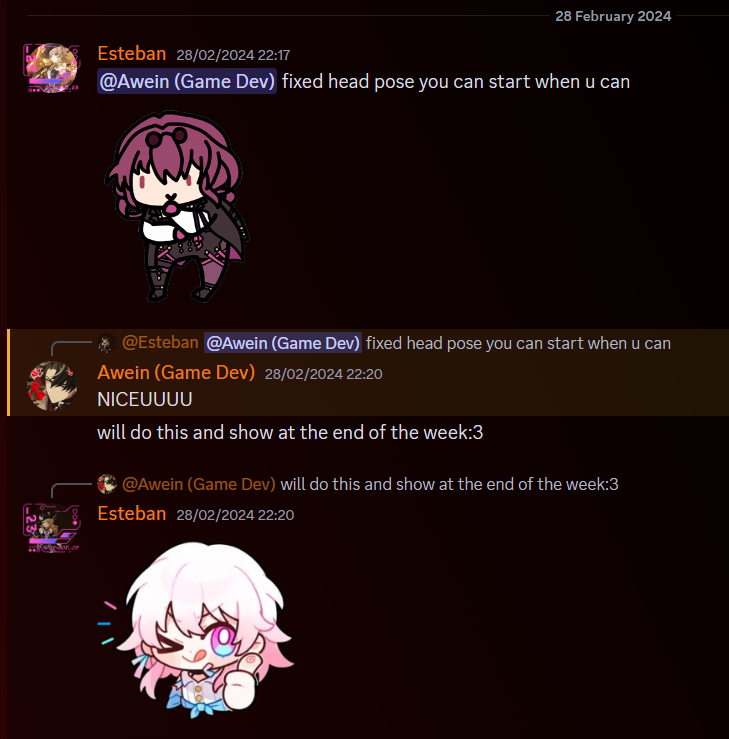Viewport: 729px width, 739px height.
Task: Open the purple-haired chibi character sticker
Action: (177, 206)
